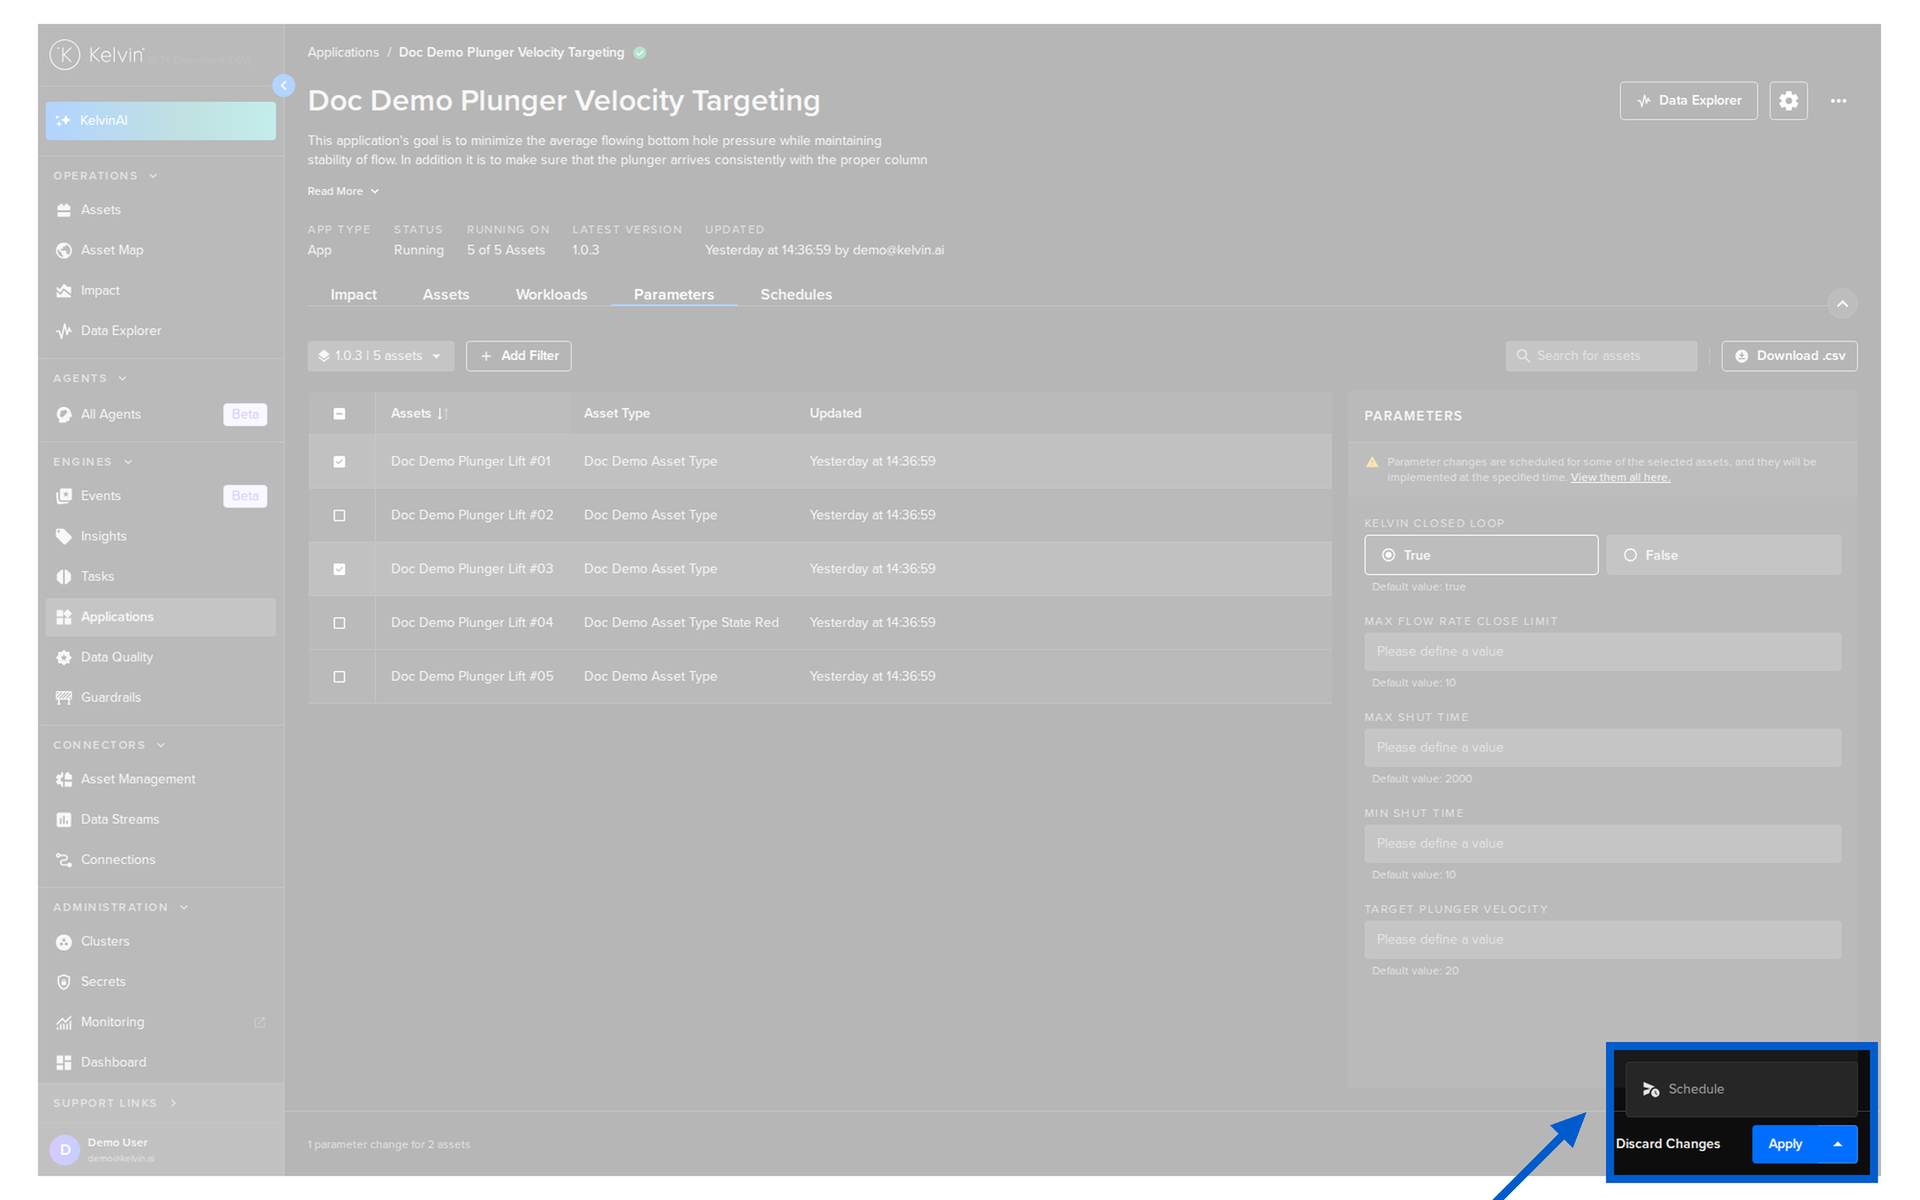The height and width of the screenshot is (1200, 1920).
Task: Open the Asset Map globe icon
Action: coord(64,250)
